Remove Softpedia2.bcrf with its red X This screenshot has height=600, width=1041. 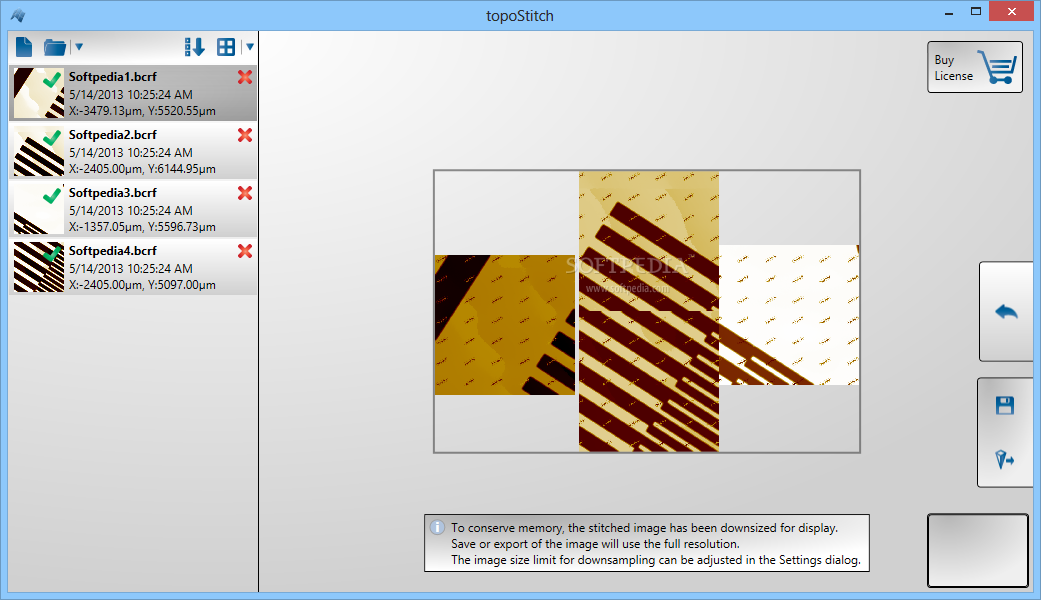(x=245, y=135)
